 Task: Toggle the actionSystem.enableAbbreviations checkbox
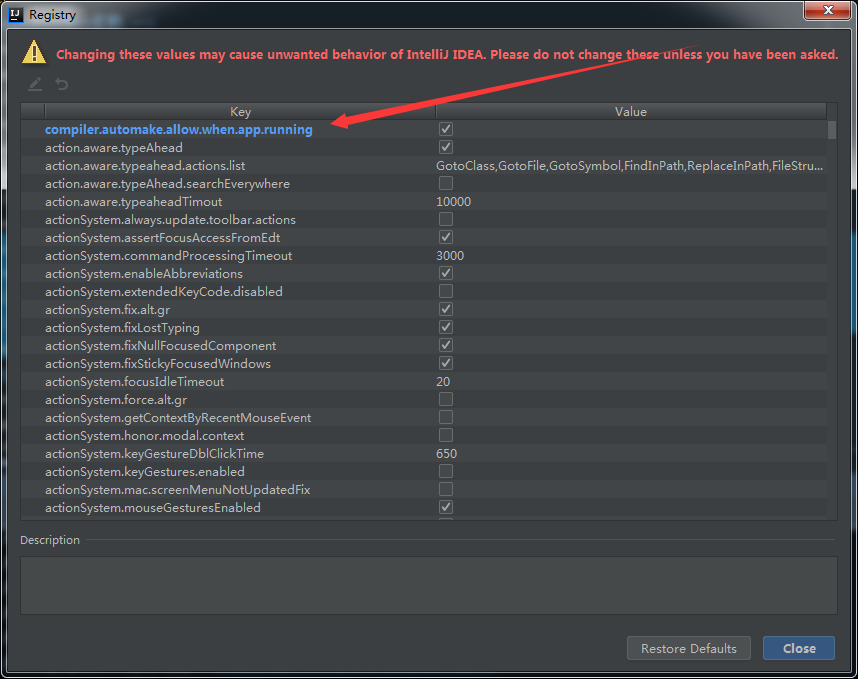click(445, 273)
